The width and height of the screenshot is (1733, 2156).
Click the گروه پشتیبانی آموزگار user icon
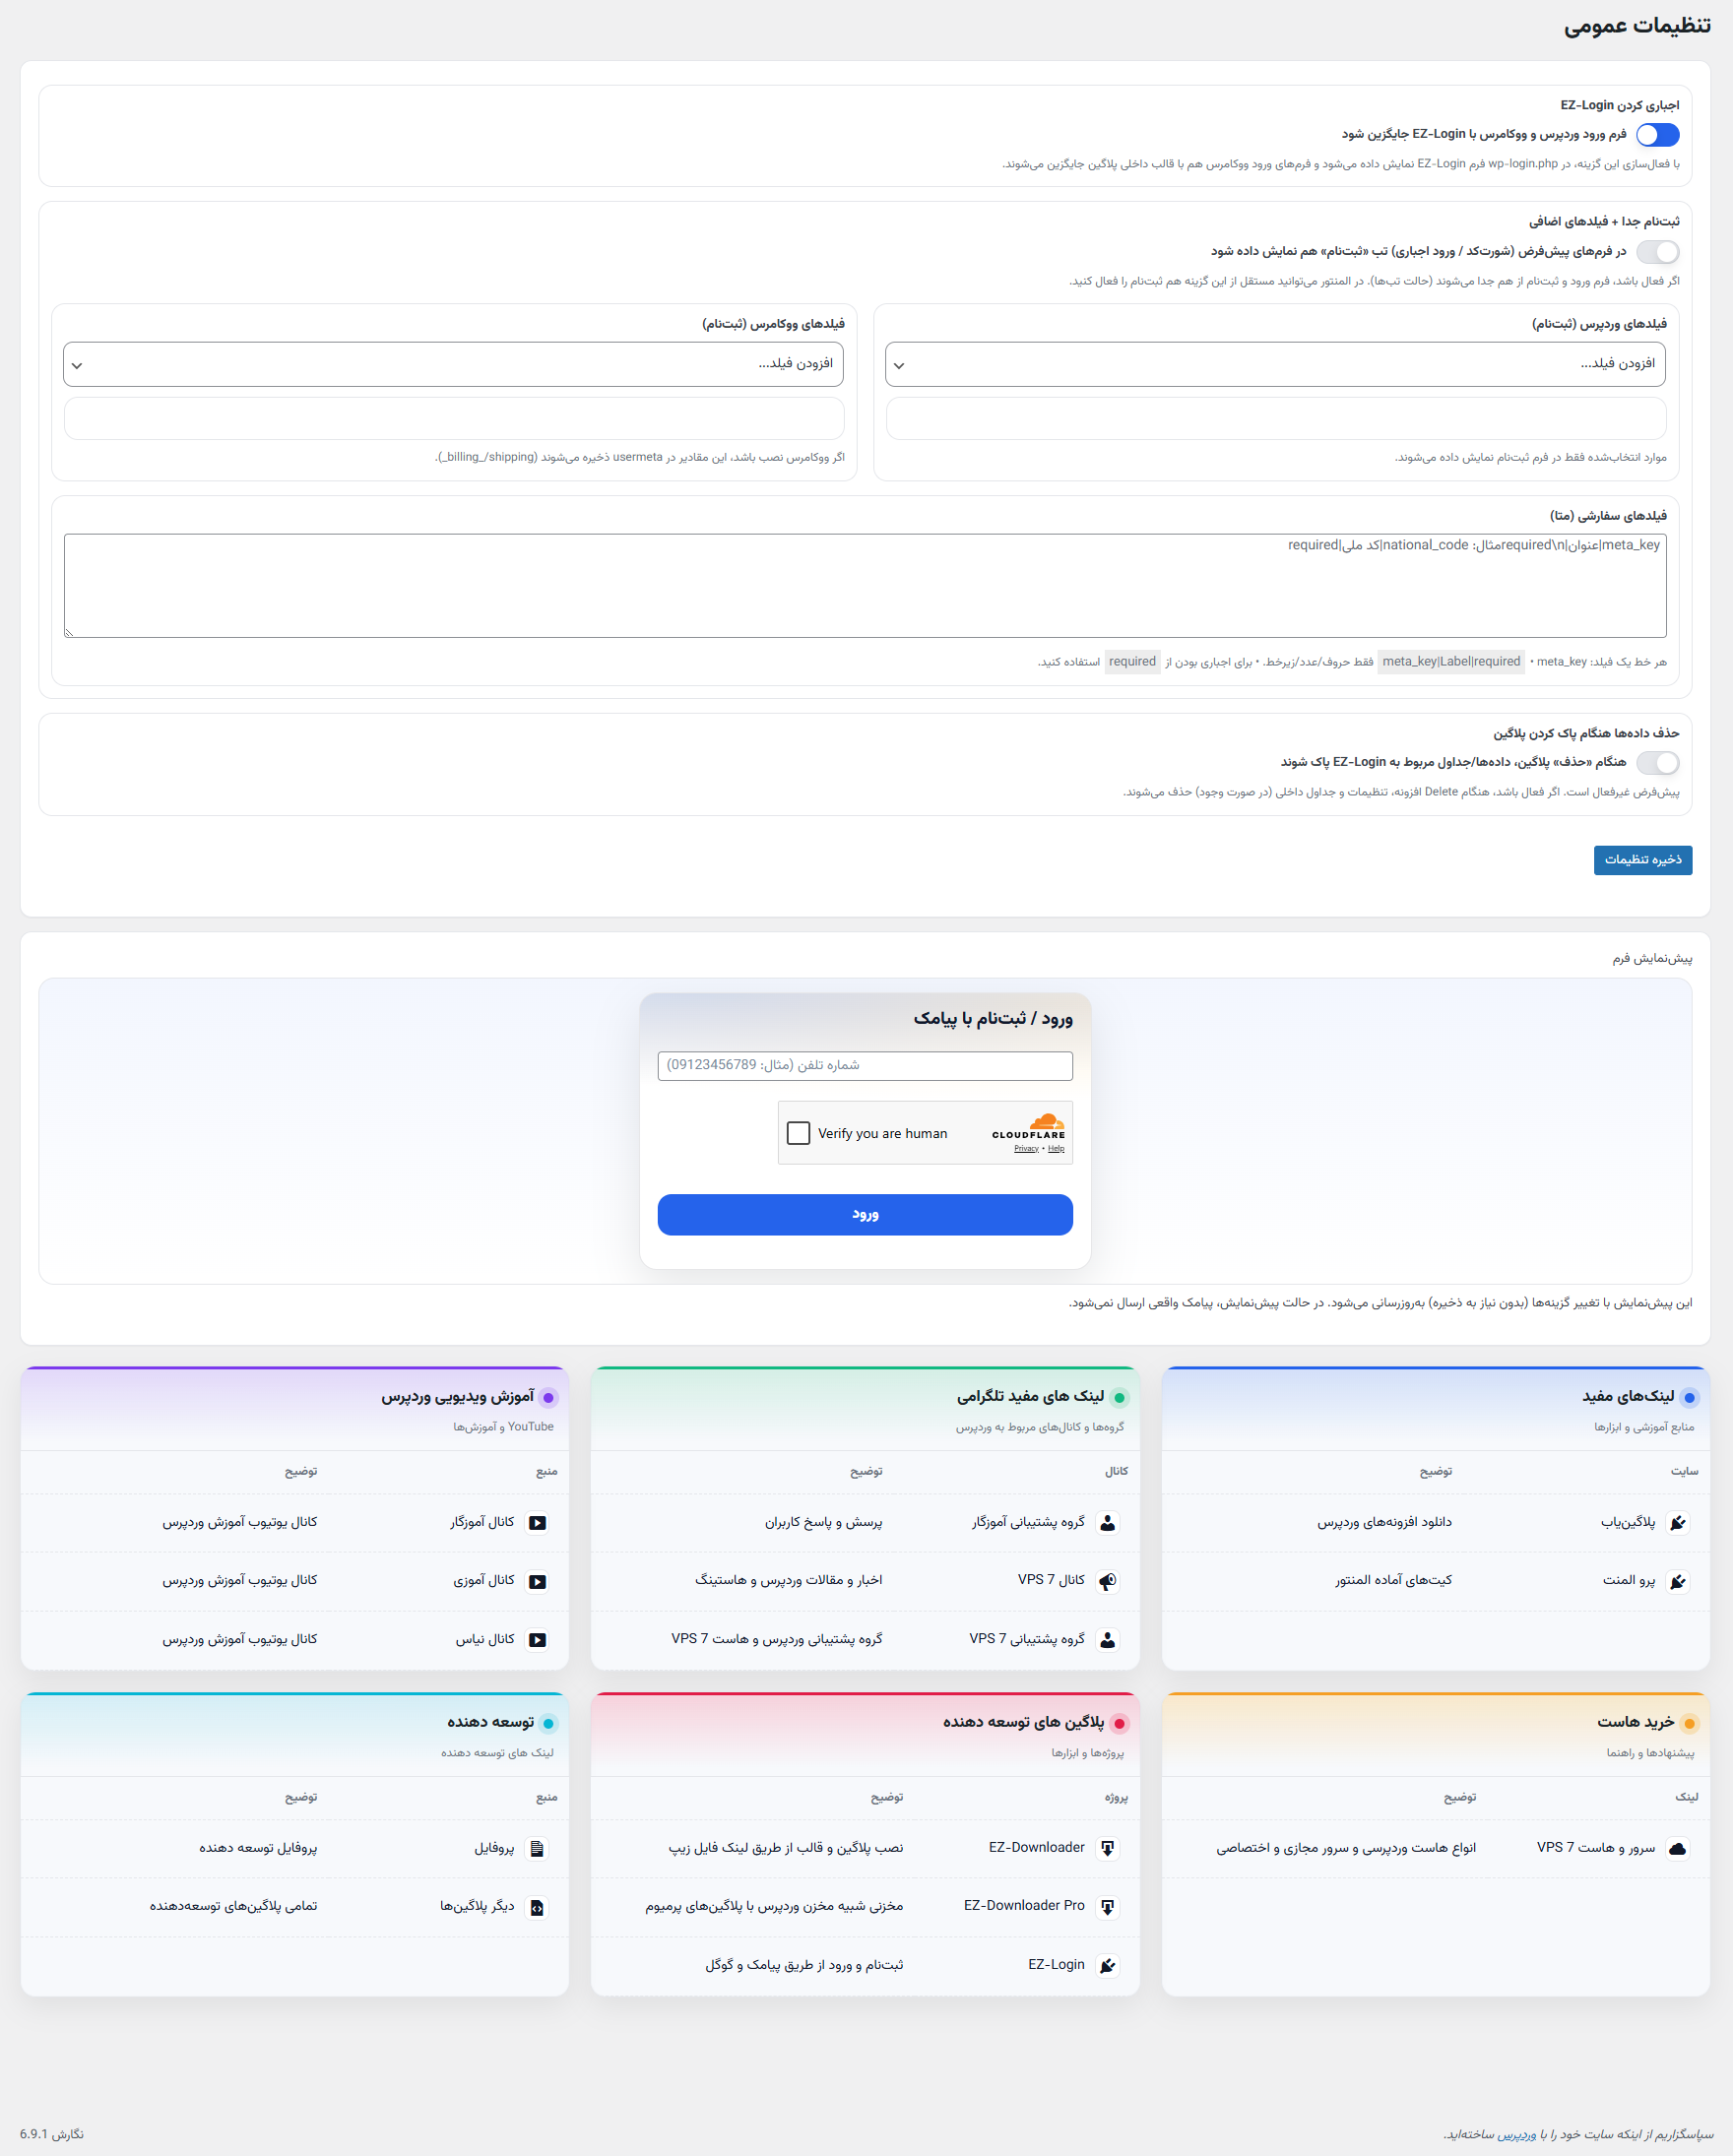[1107, 1523]
